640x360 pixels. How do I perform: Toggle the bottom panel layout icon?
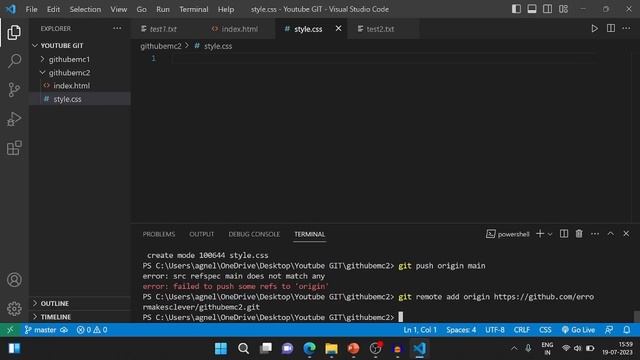[532, 9]
